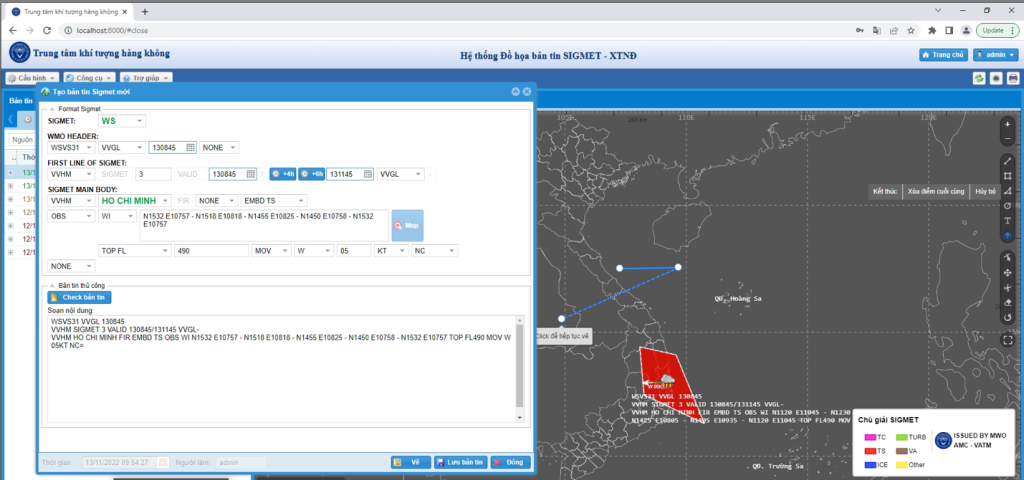Open the Trợ giúp menu
Image resolution: width=1024 pixels, height=480 pixels.
pyautogui.click(x=146, y=78)
